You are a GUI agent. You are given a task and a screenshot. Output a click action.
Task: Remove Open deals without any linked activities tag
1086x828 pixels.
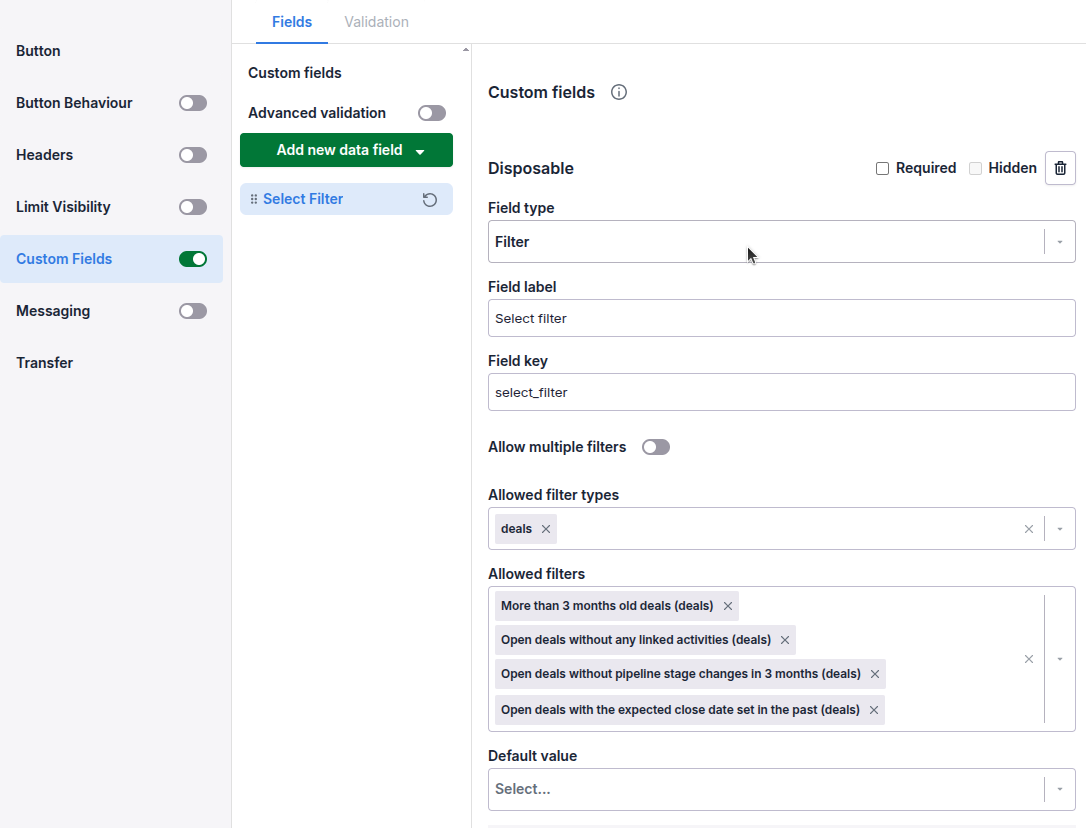(x=785, y=640)
